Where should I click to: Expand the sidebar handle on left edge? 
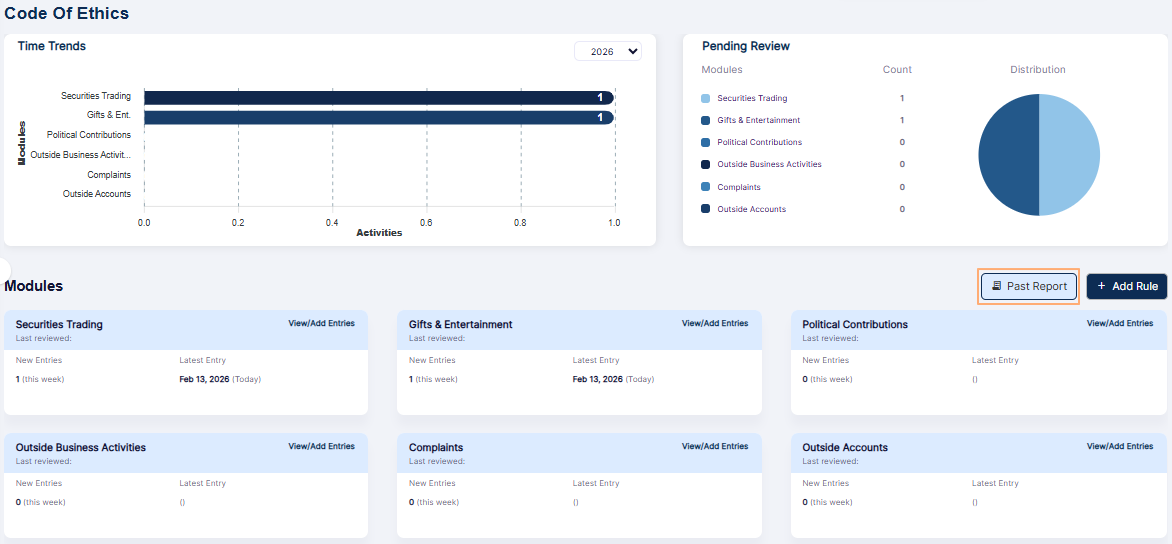4,269
